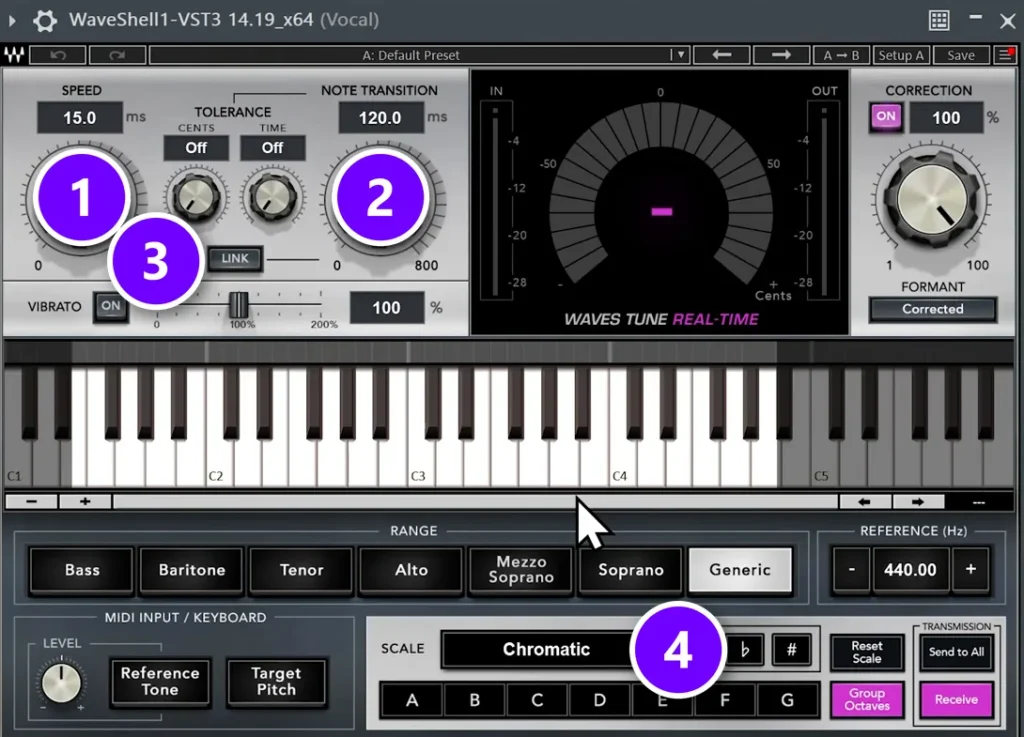Image resolution: width=1024 pixels, height=737 pixels.
Task: Select root note B
Action: tap(475, 700)
